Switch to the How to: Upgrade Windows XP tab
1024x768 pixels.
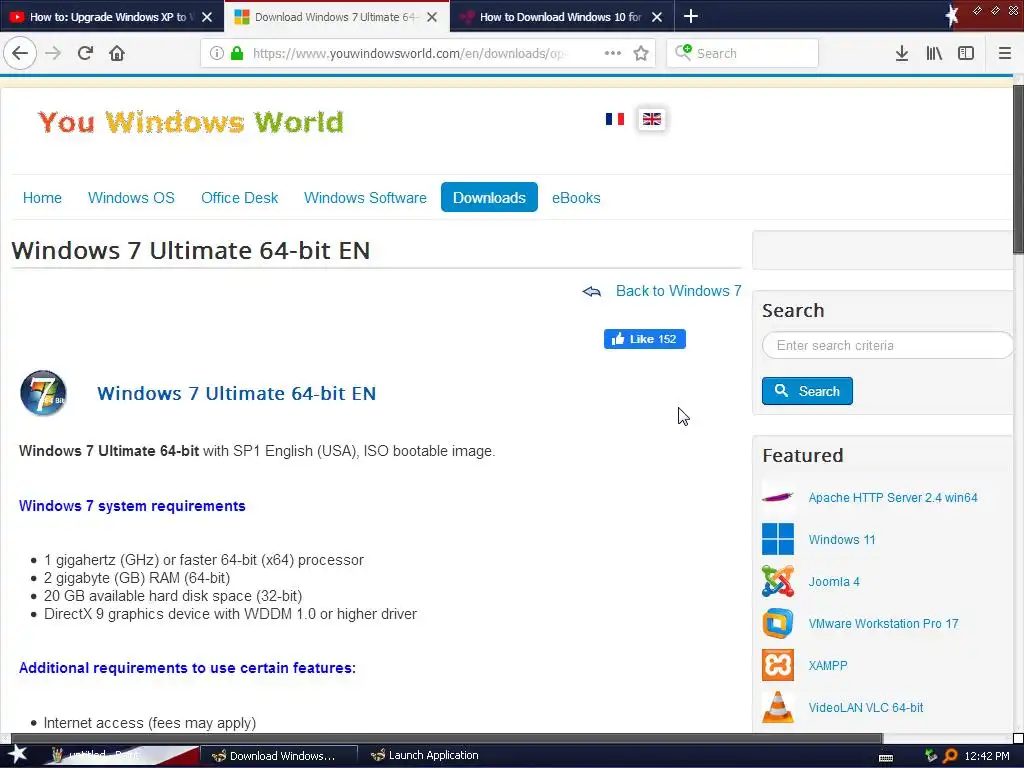(x=111, y=17)
